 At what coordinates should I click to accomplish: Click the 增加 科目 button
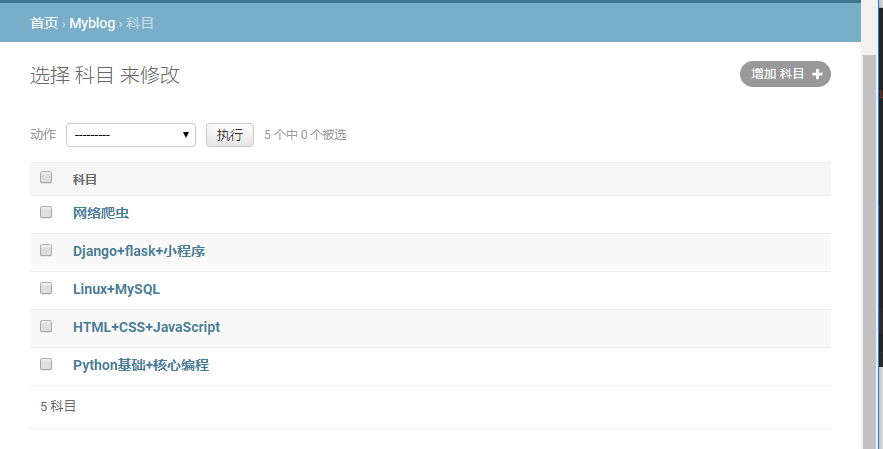pyautogui.click(x=785, y=74)
